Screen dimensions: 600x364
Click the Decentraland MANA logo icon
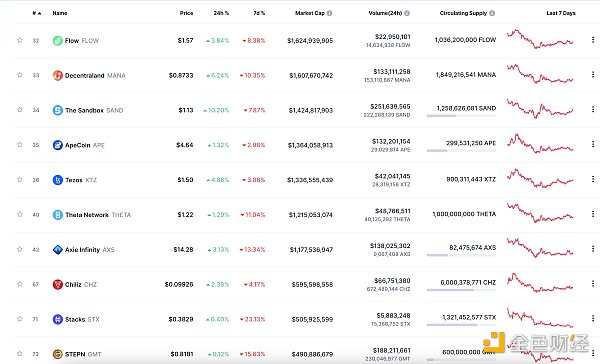pos(57,75)
